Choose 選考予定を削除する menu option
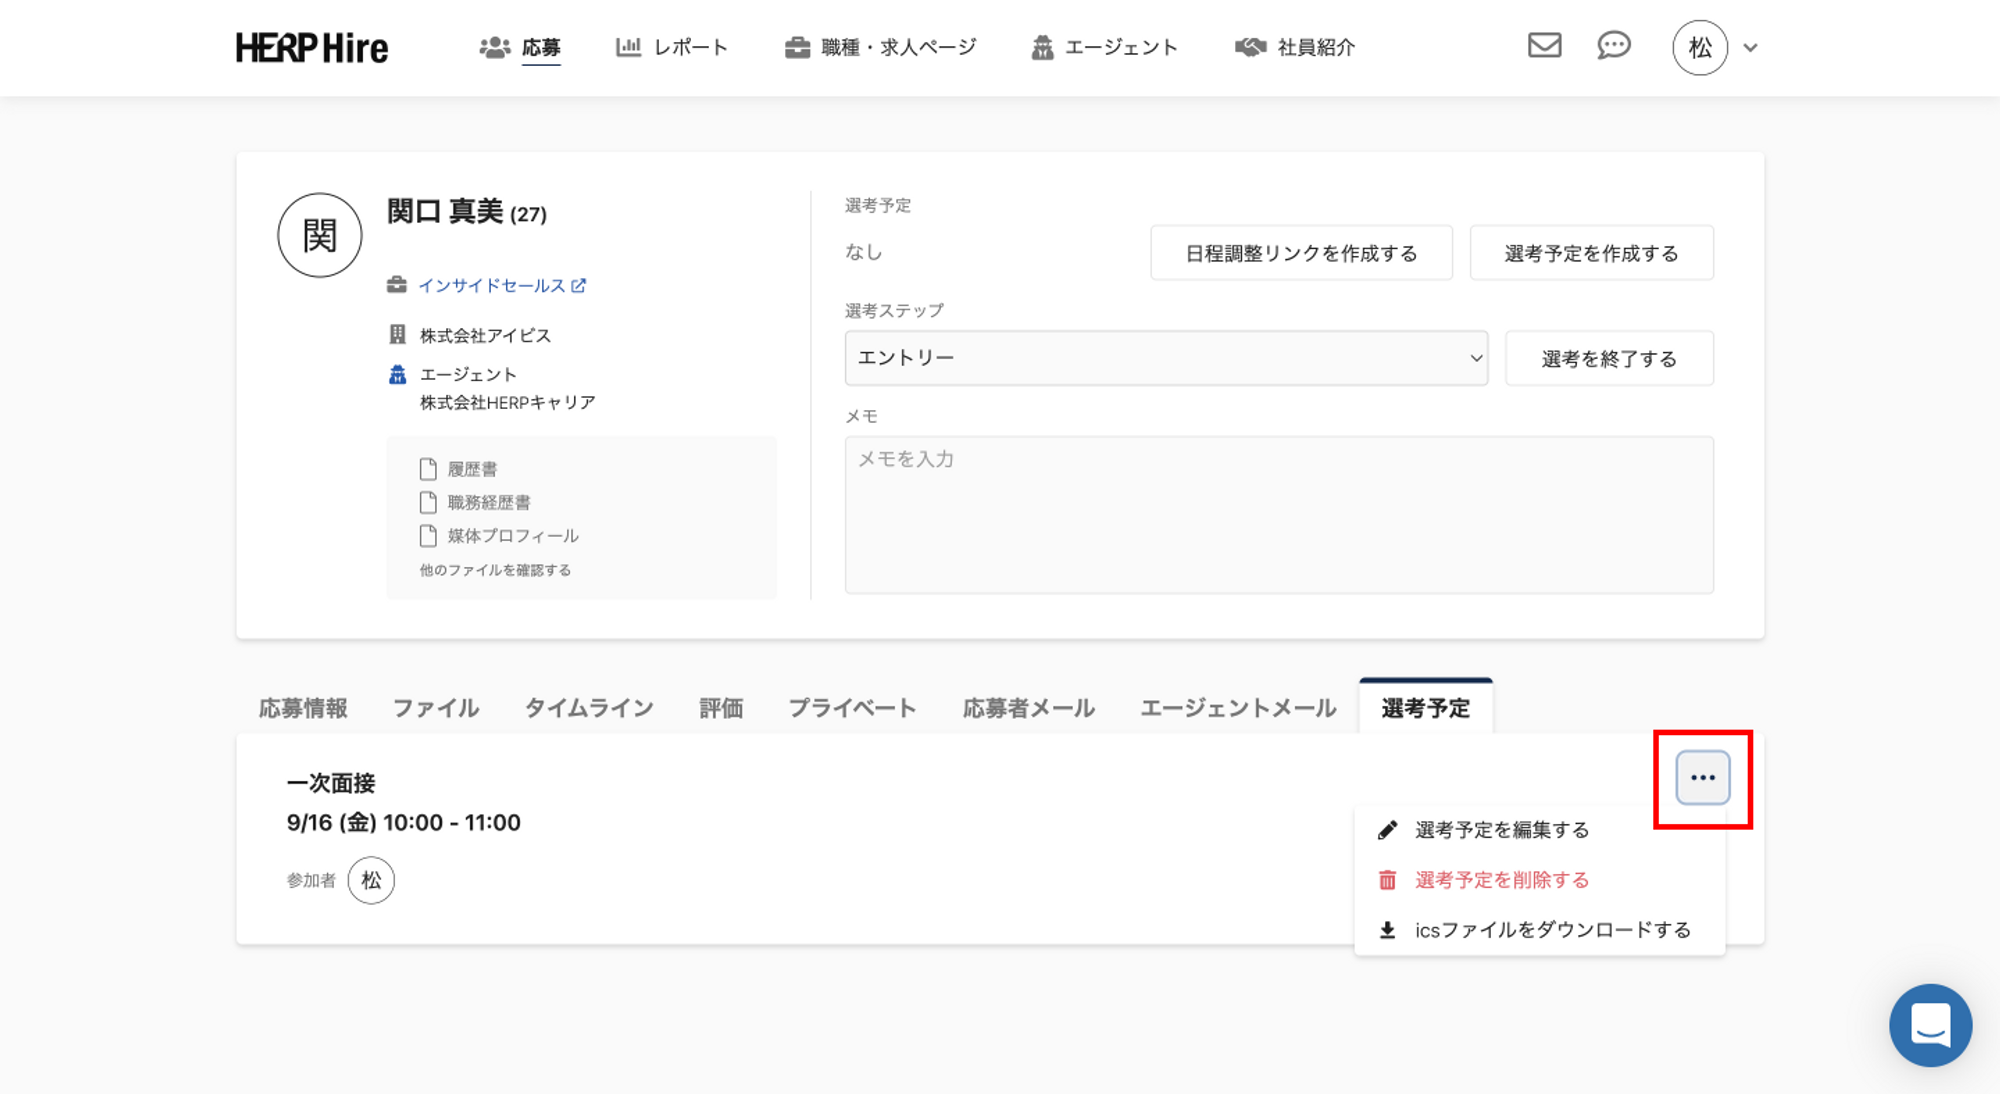Image resolution: width=2000 pixels, height=1094 pixels. pyautogui.click(x=1501, y=880)
